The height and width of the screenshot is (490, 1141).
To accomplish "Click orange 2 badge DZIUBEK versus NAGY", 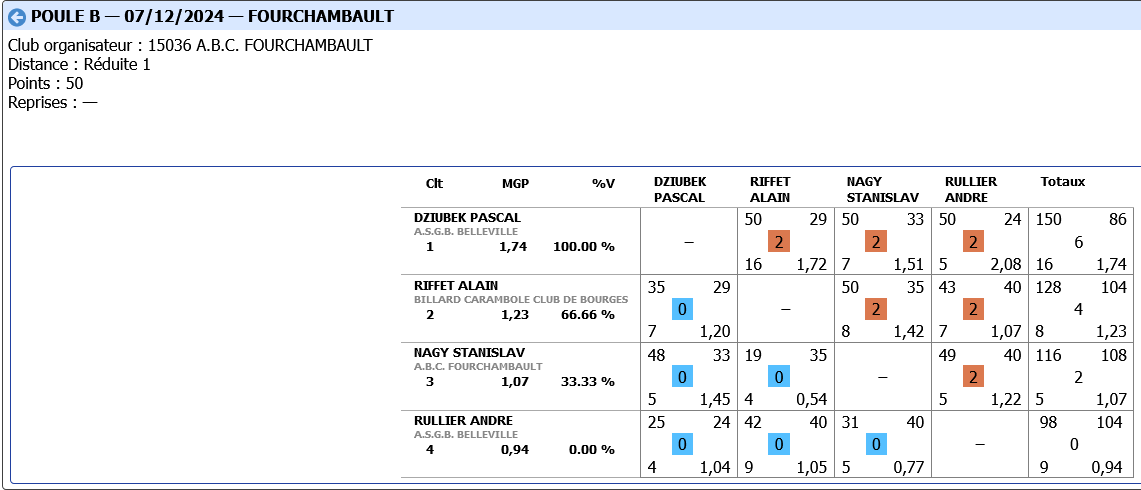I will point(876,242).
